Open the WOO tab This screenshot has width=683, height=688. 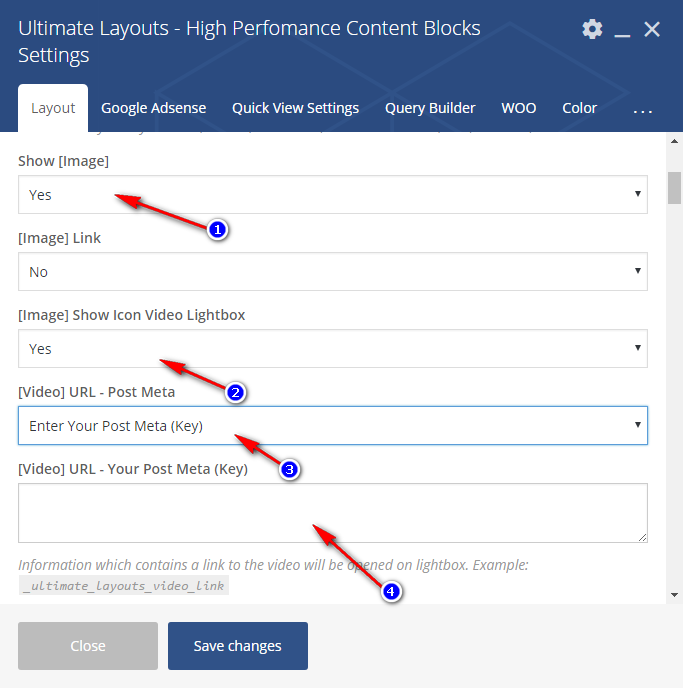coord(518,108)
